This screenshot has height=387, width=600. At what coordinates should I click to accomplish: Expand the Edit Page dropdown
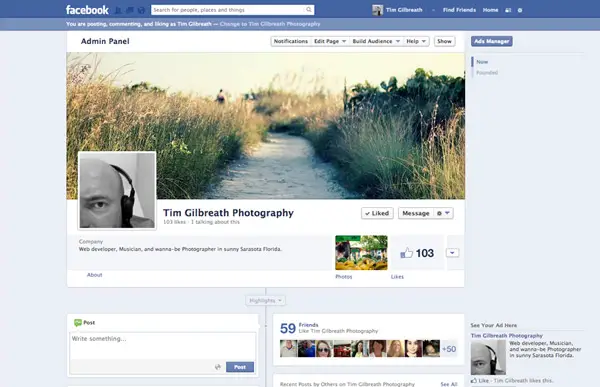click(x=330, y=41)
